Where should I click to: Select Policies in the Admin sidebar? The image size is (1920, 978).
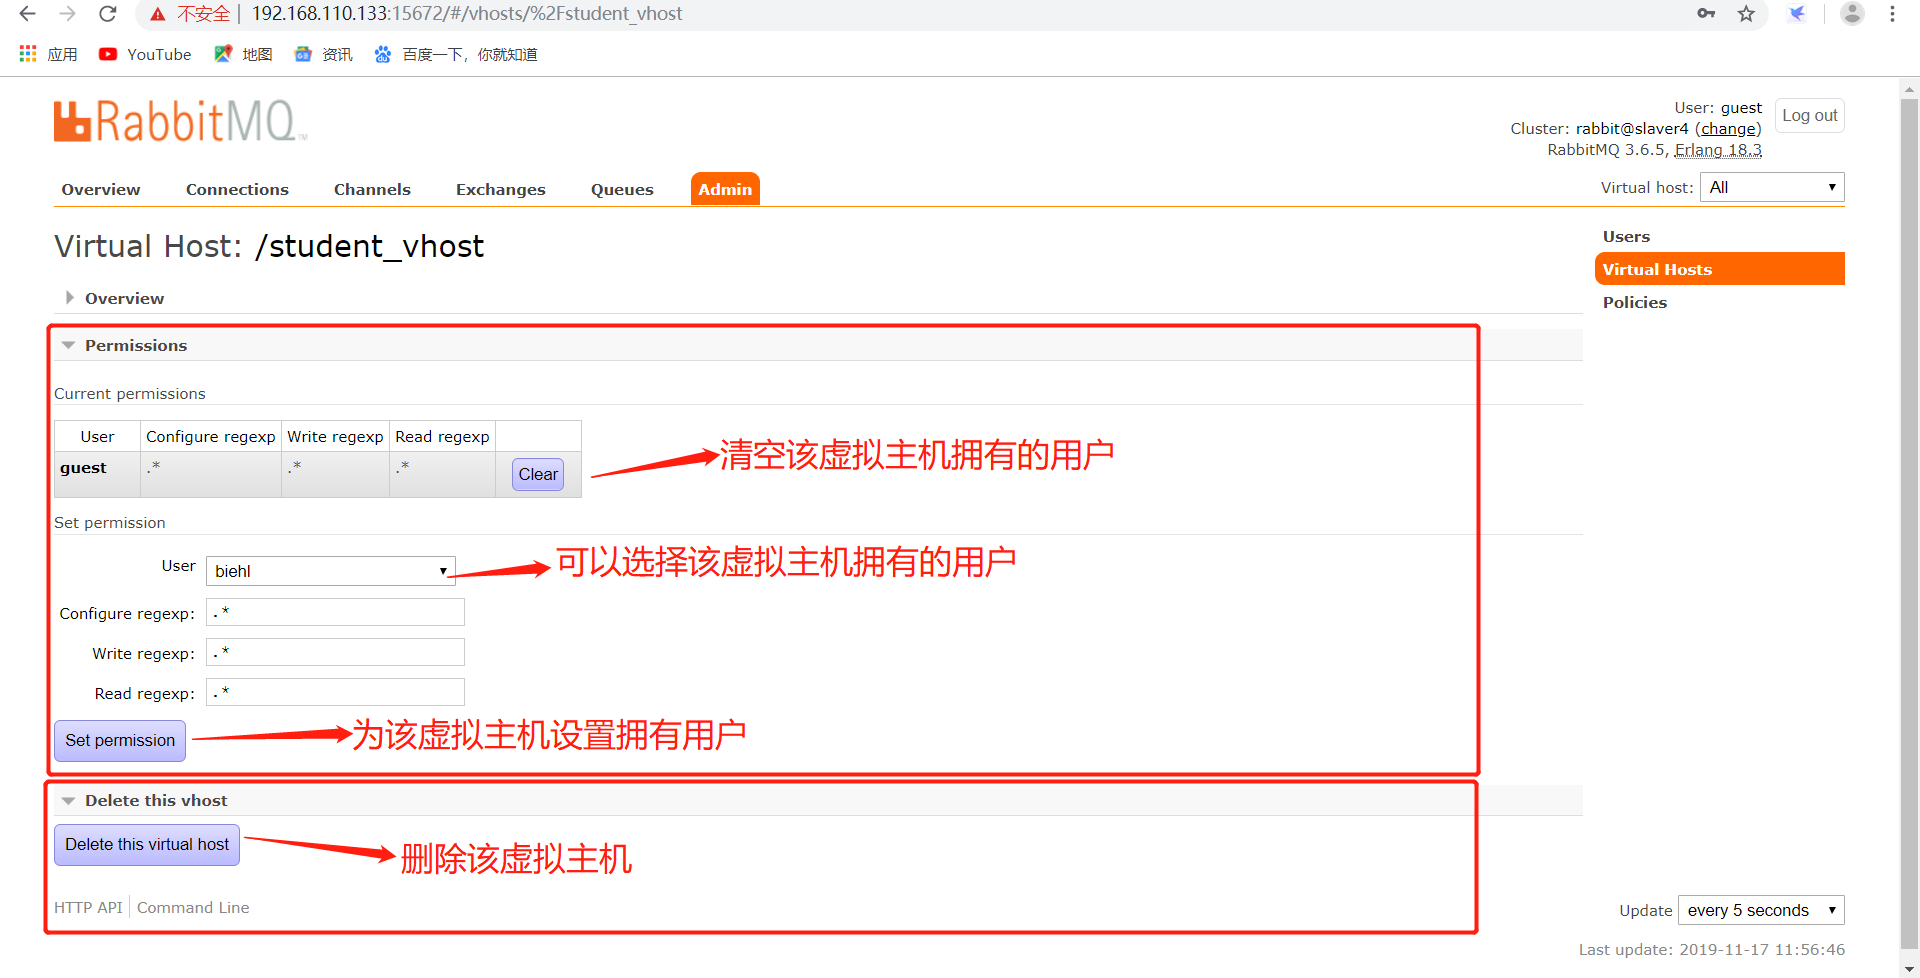pyautogui.click(x=1635, y=302)
